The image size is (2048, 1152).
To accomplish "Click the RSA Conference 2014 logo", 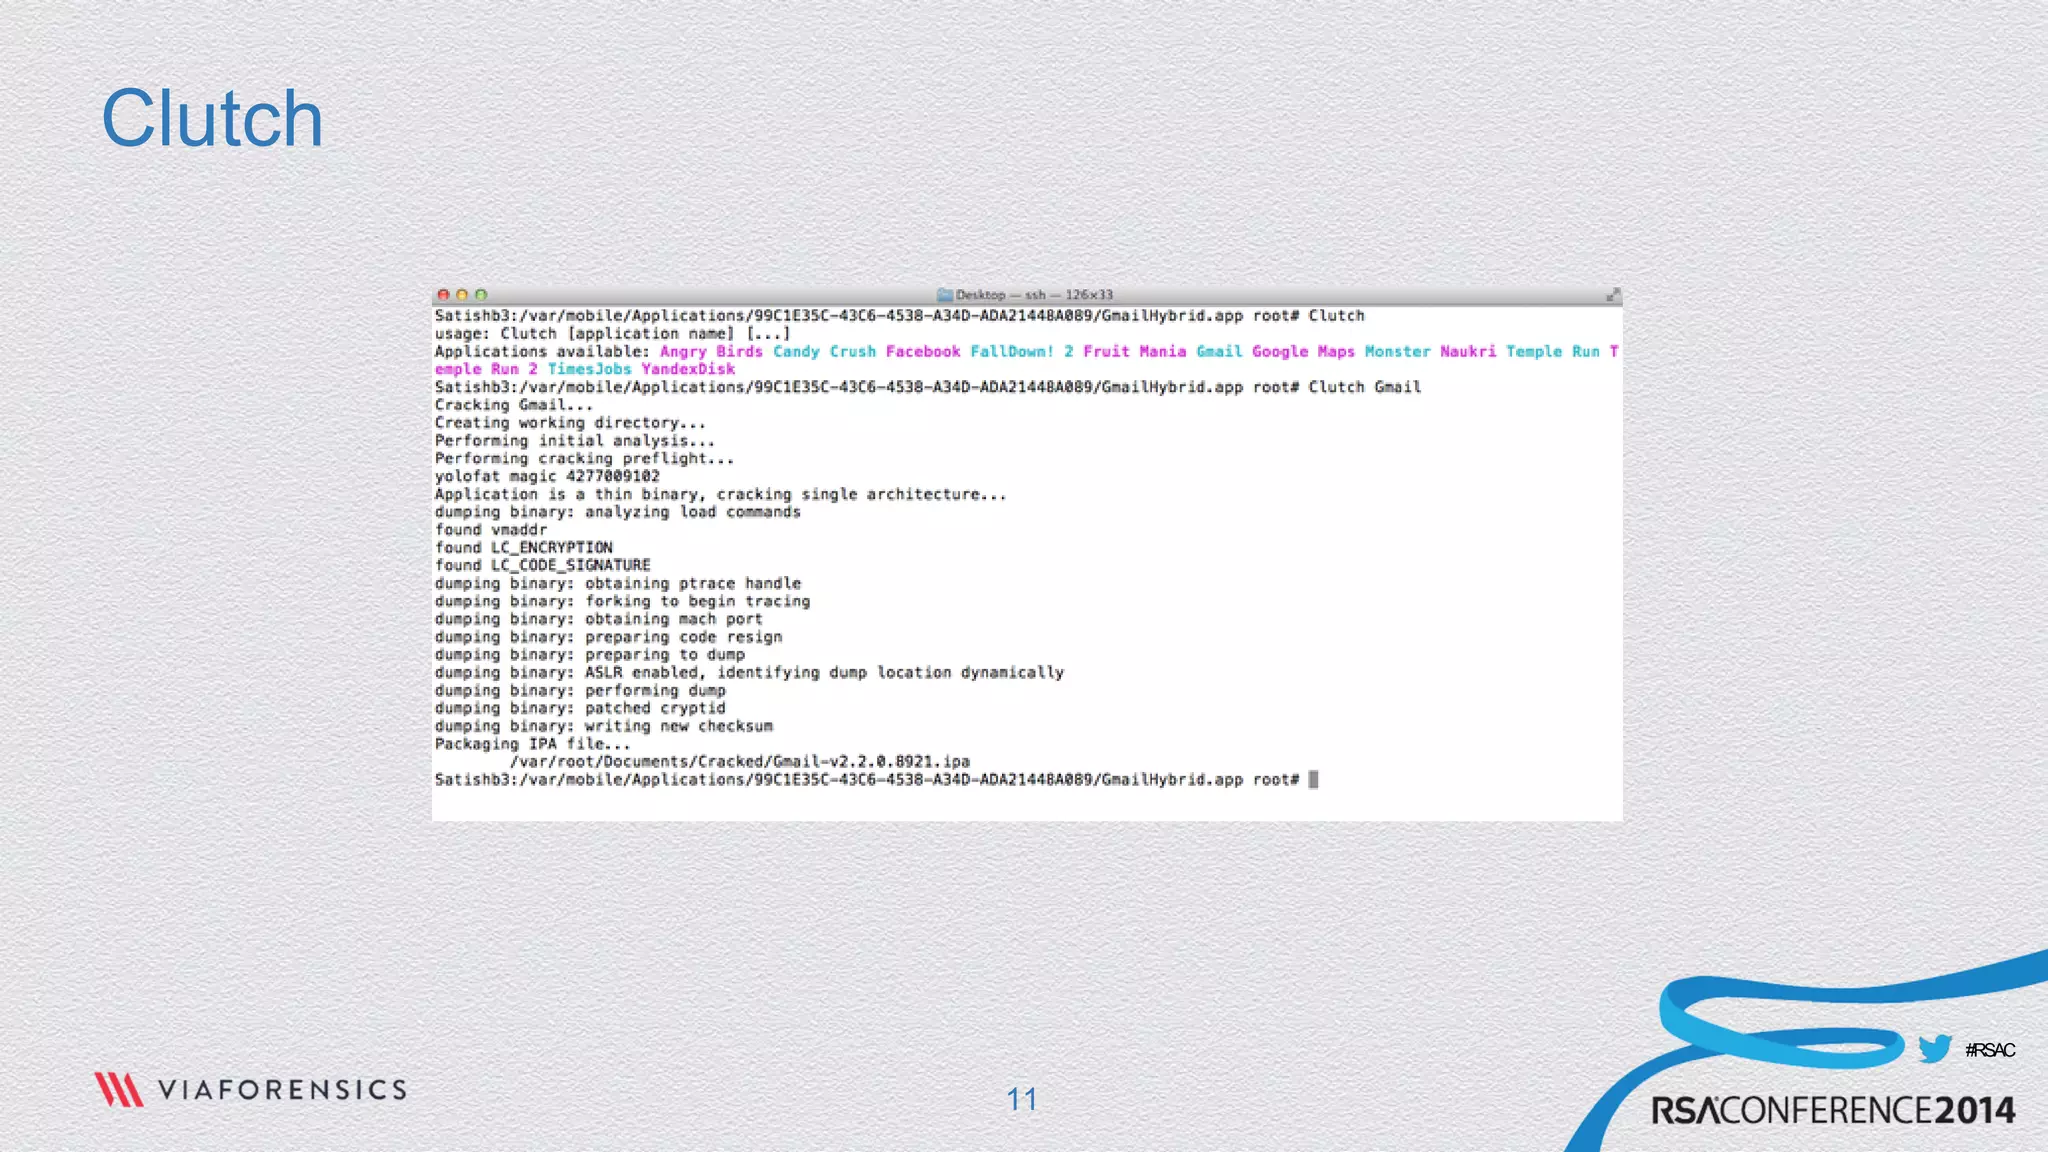I will click(x=1832, y=1110).
